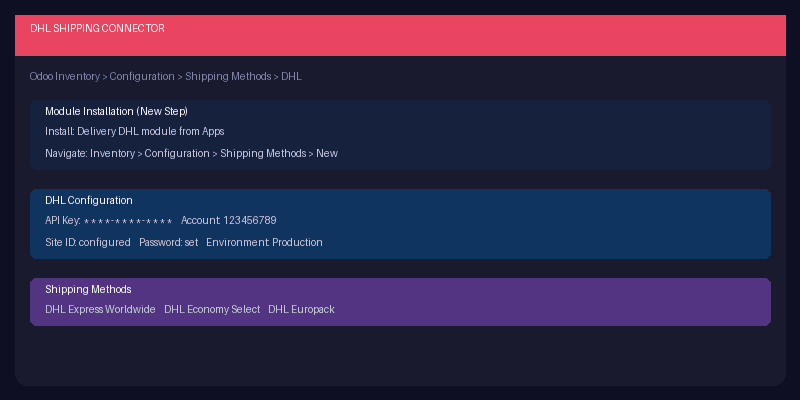Select the Environment Production entry
800x400 pixels.
264,242
